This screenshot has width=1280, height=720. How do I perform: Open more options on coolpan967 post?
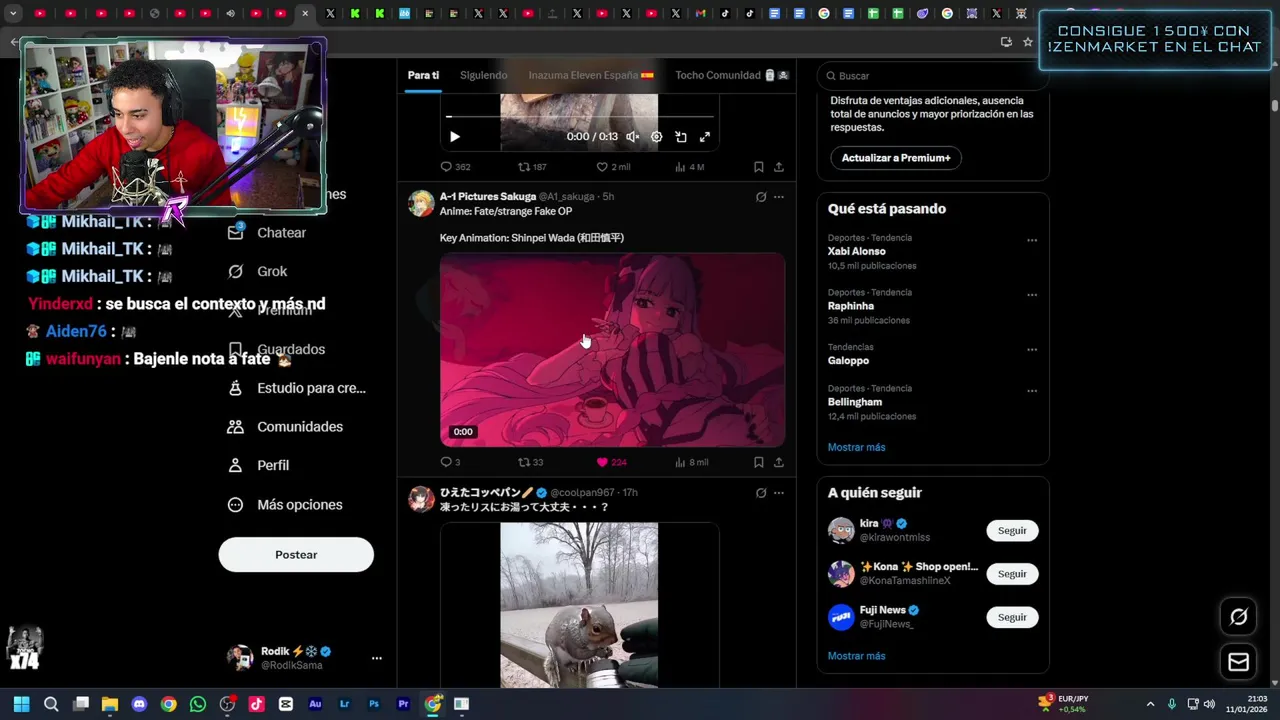click(x=779, y=493)
